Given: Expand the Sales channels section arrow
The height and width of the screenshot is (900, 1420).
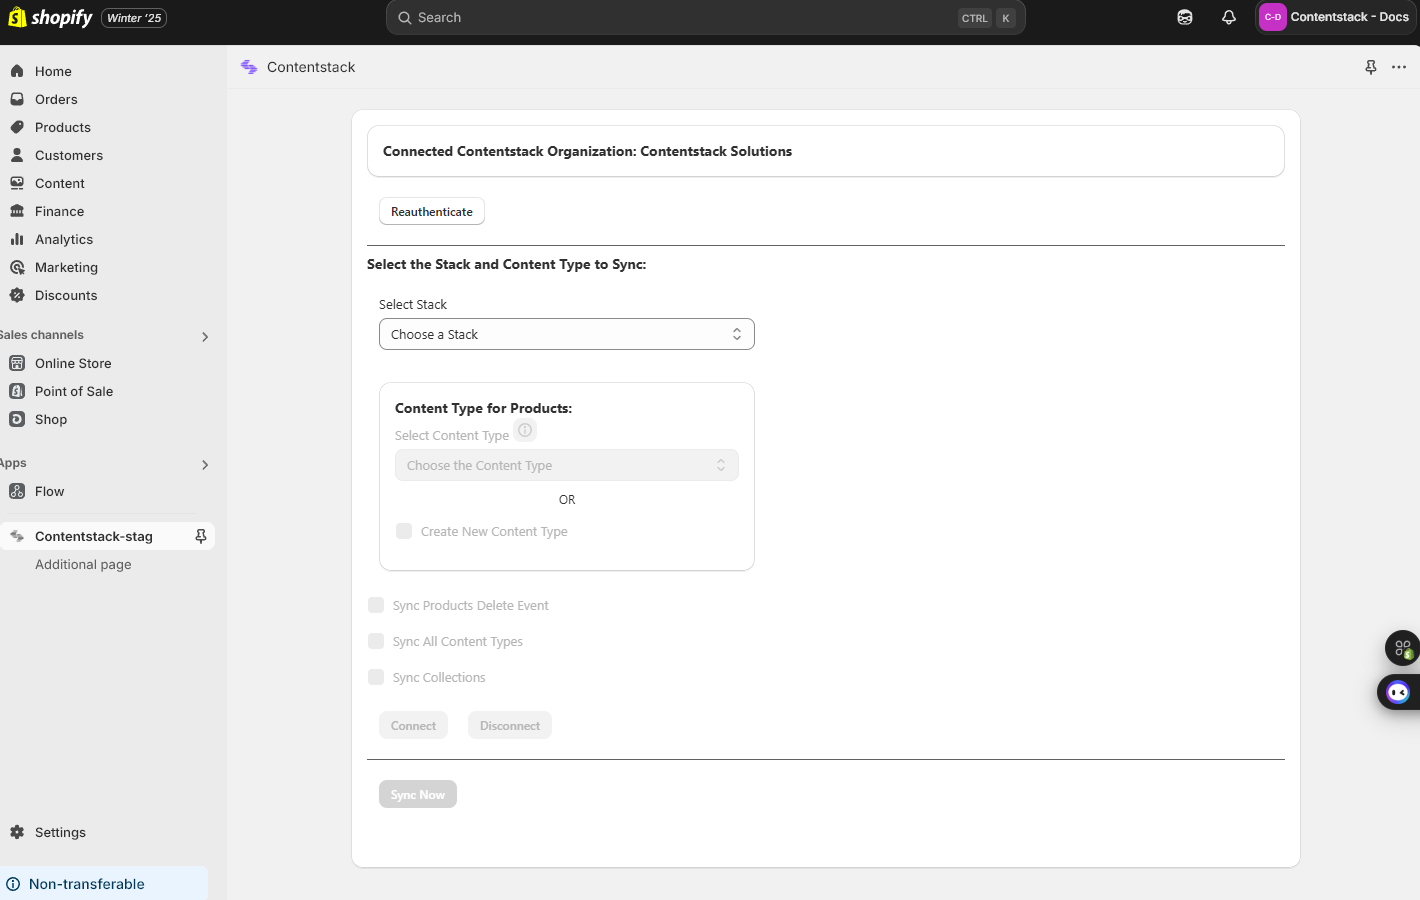Looking at the screenshot, I should pyautogui.click(x=205, y=337).
